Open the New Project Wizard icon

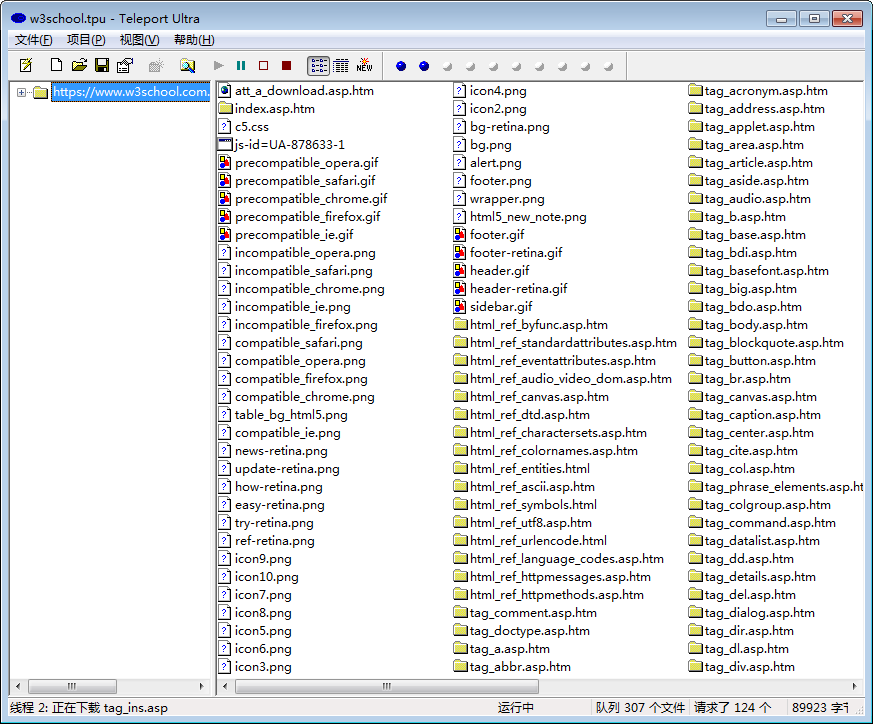tap(26, 66)
